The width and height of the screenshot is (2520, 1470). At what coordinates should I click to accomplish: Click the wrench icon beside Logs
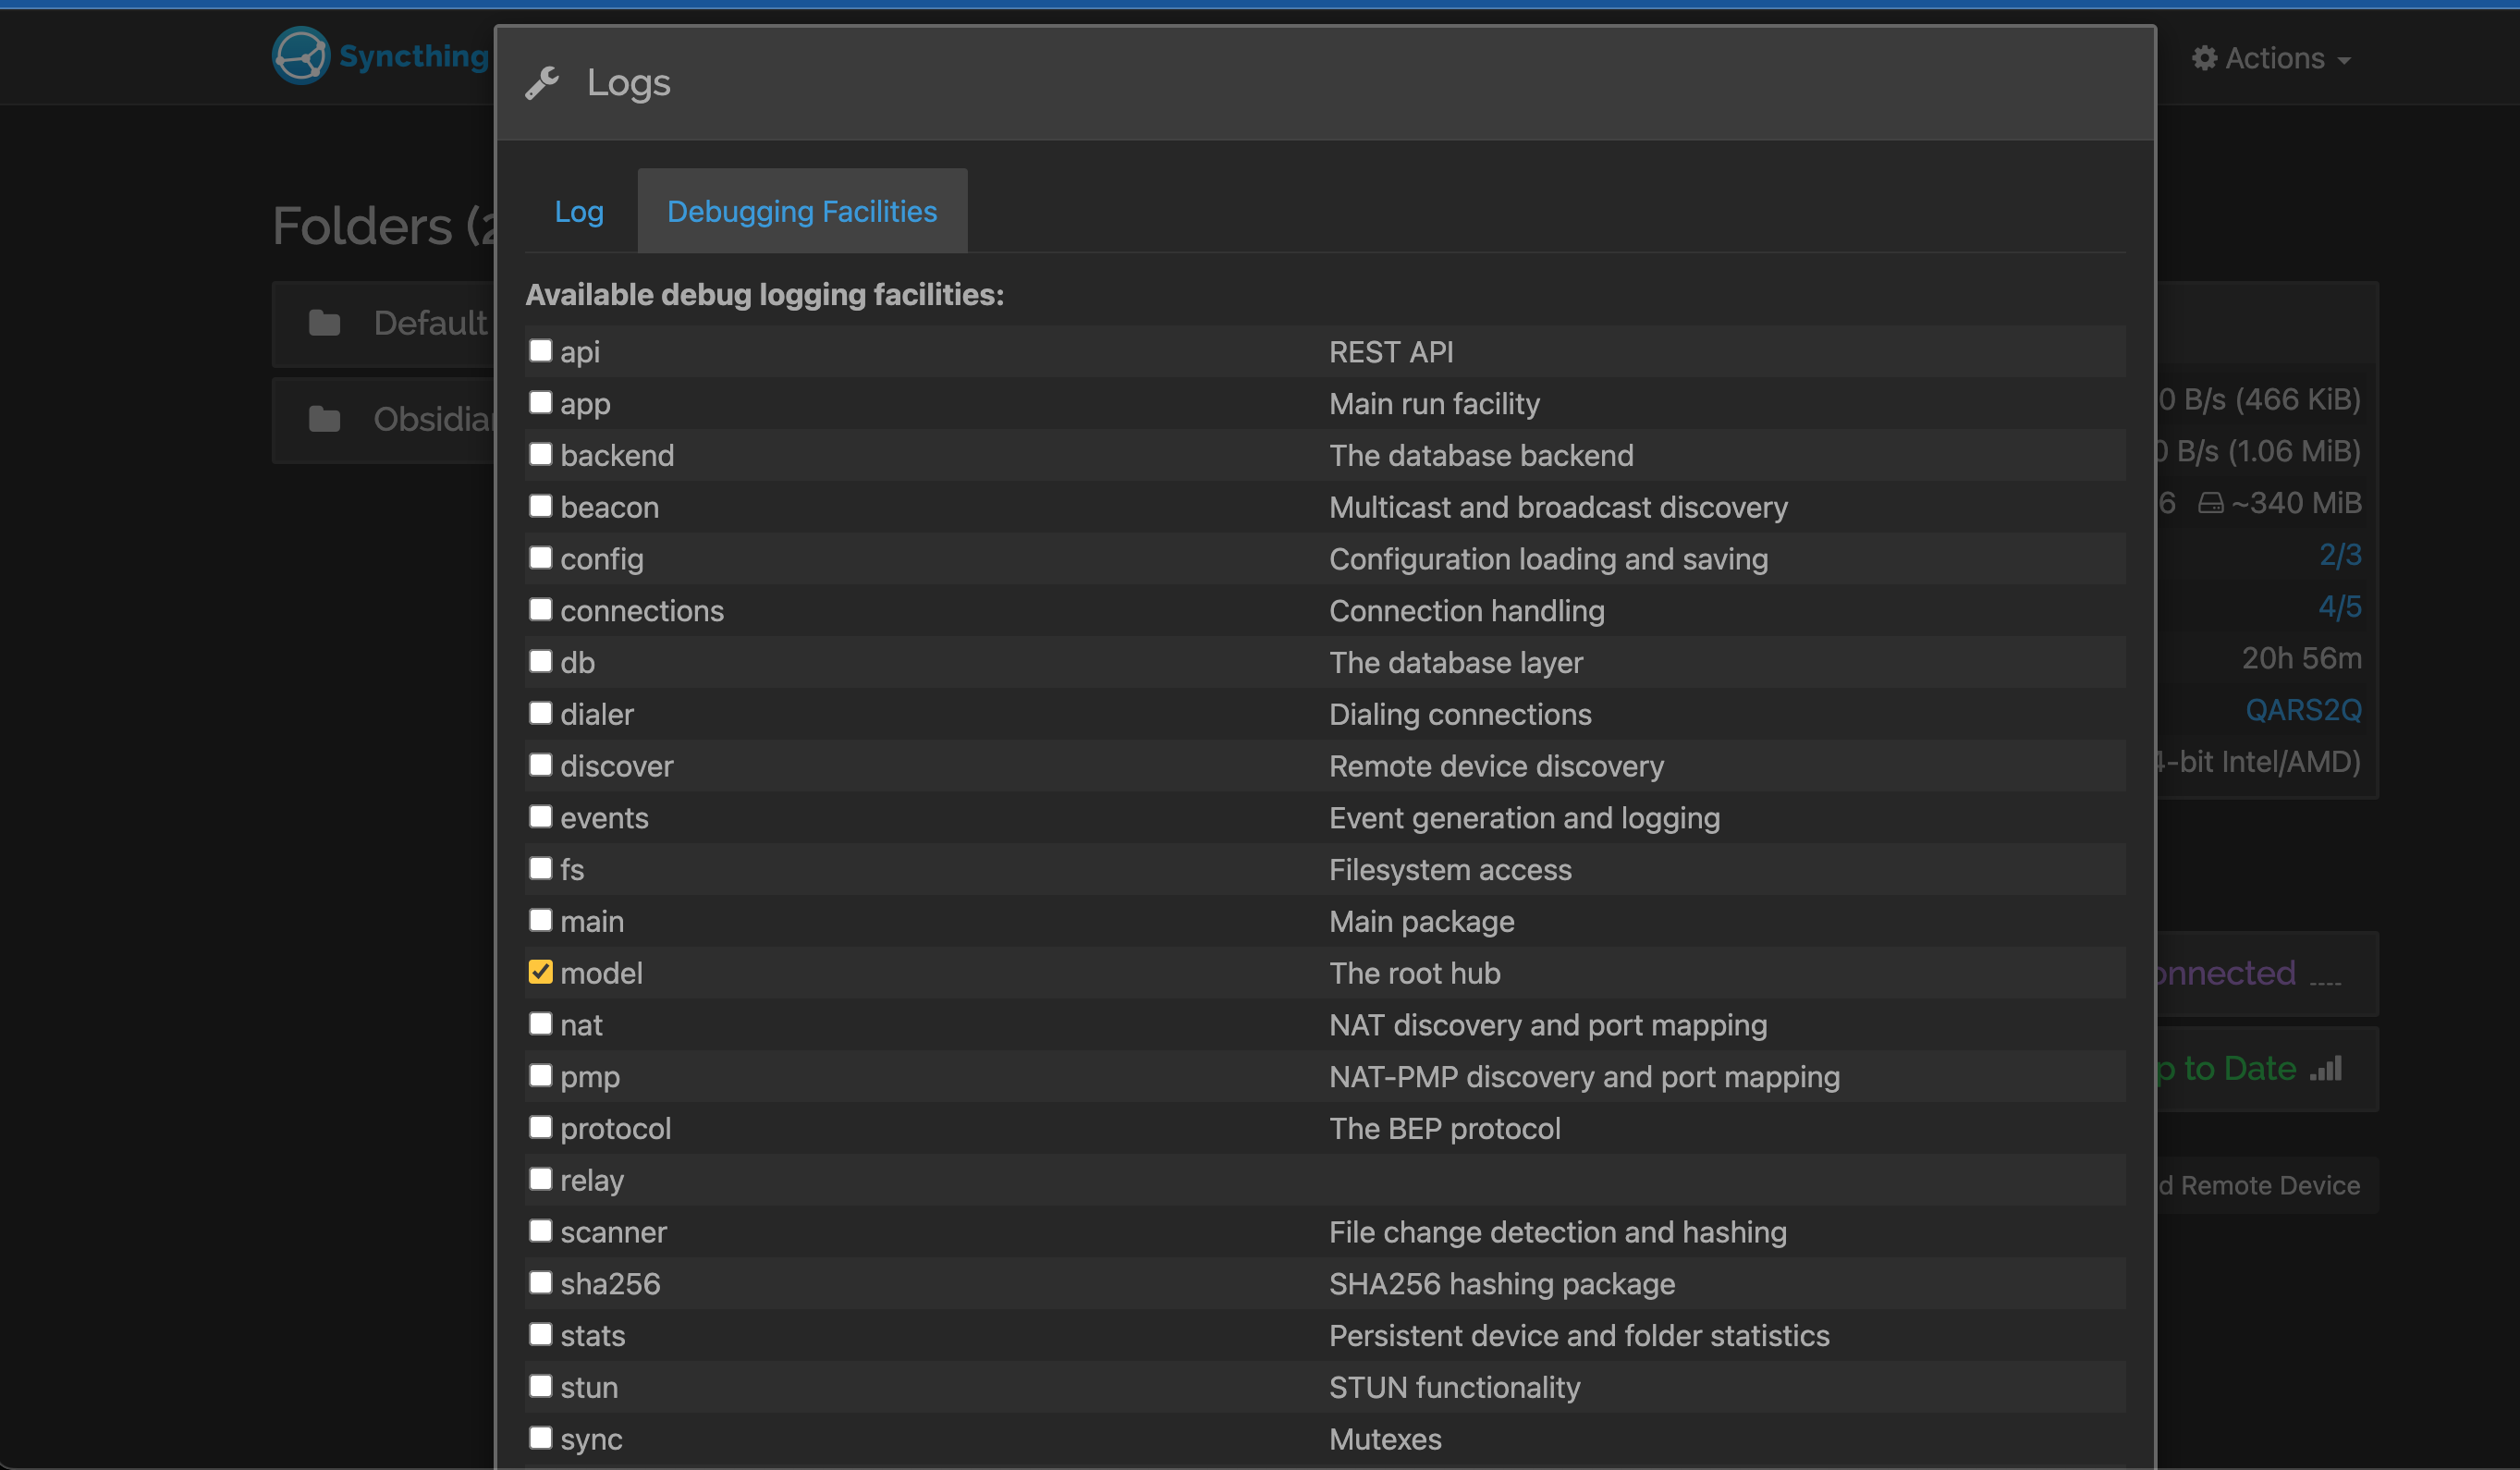coord(542,83)
